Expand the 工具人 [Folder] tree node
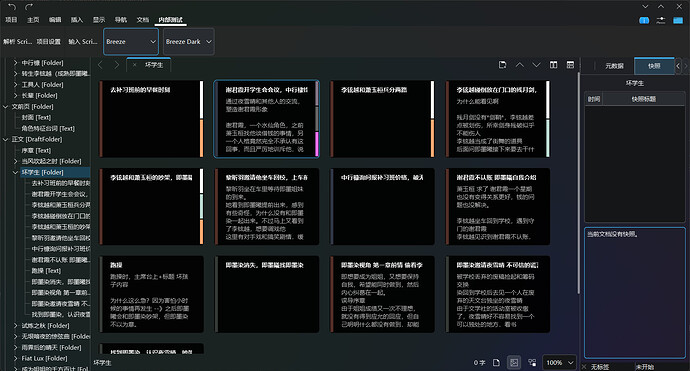The width and height of the screenshot is (690, 371). click(15, 84)
